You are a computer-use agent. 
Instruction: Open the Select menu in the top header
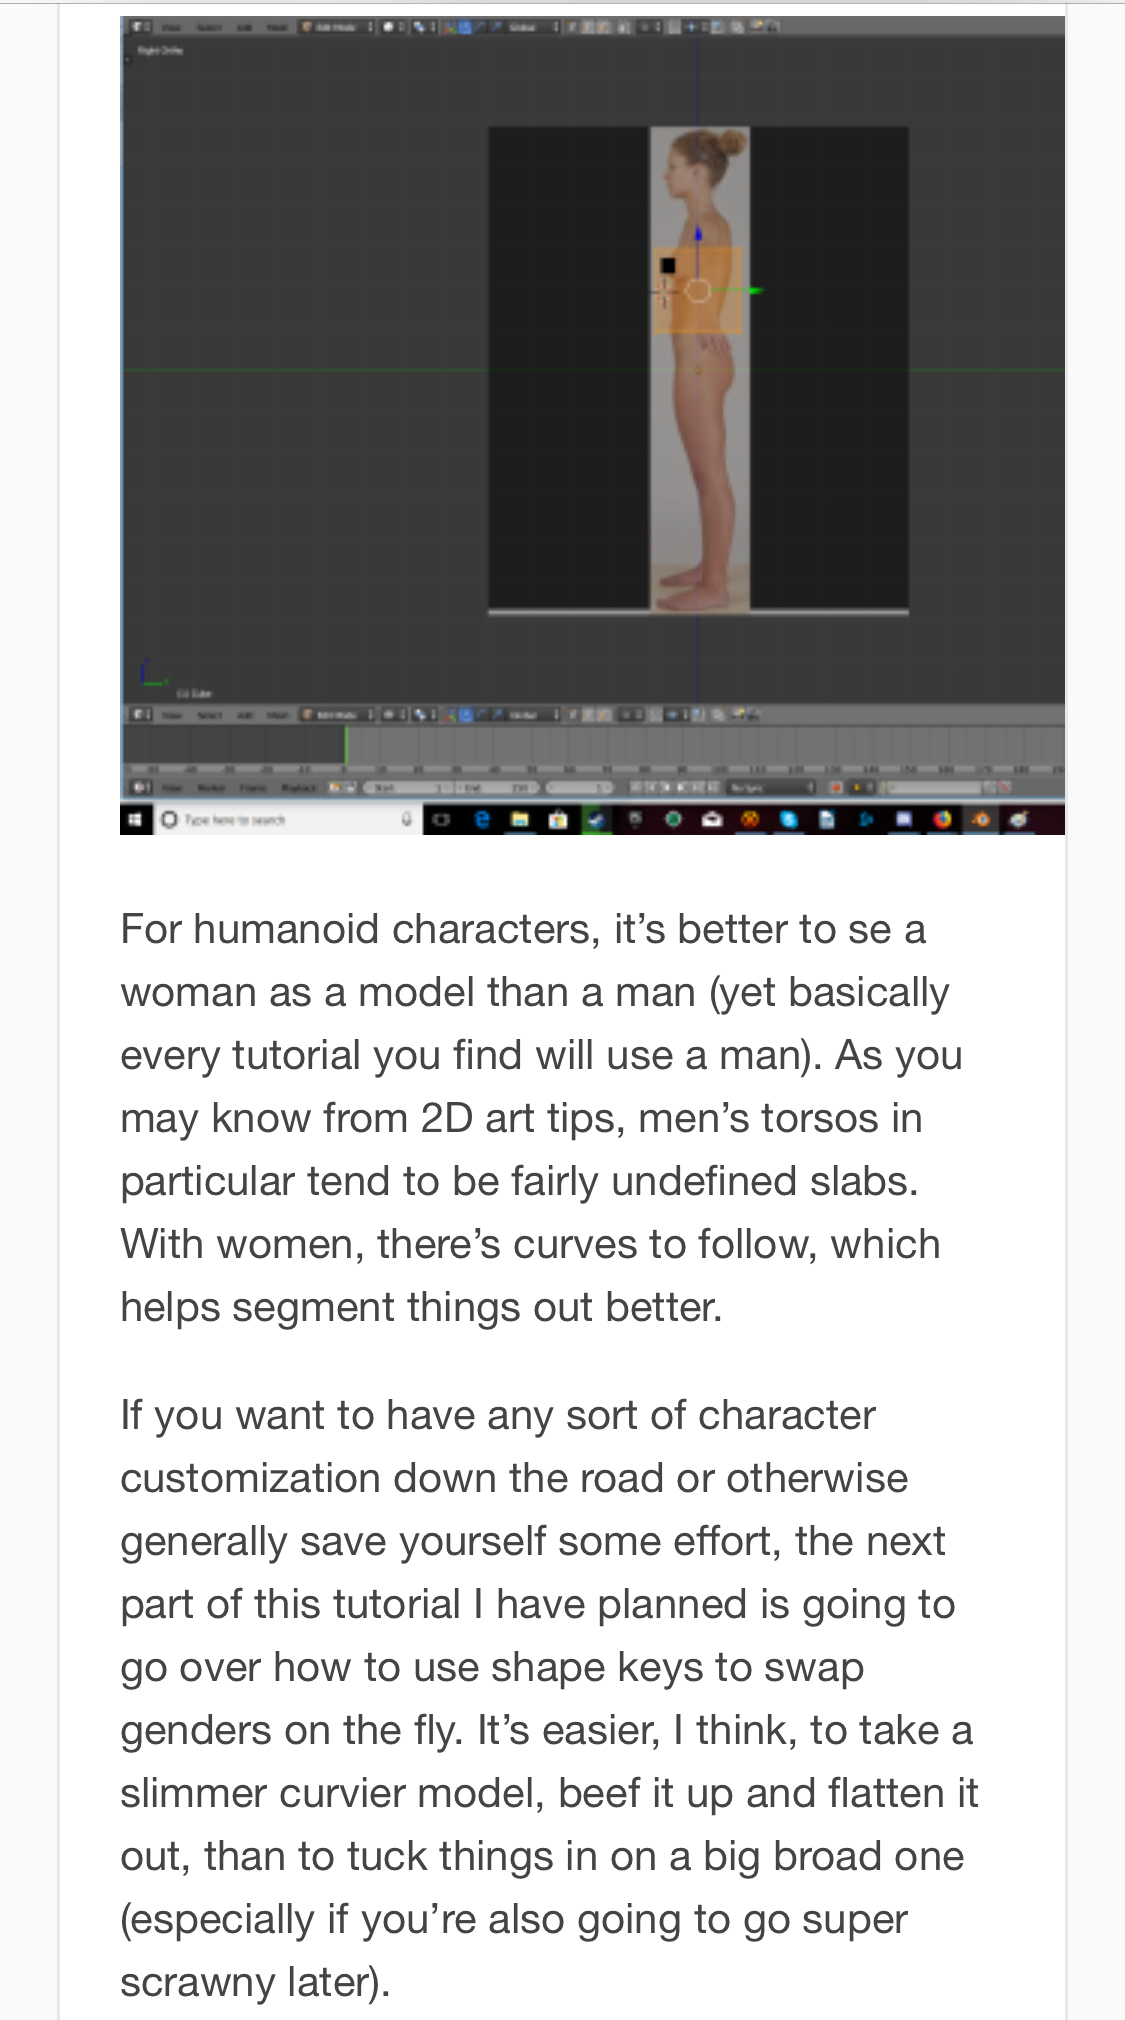tap(209, 27)
